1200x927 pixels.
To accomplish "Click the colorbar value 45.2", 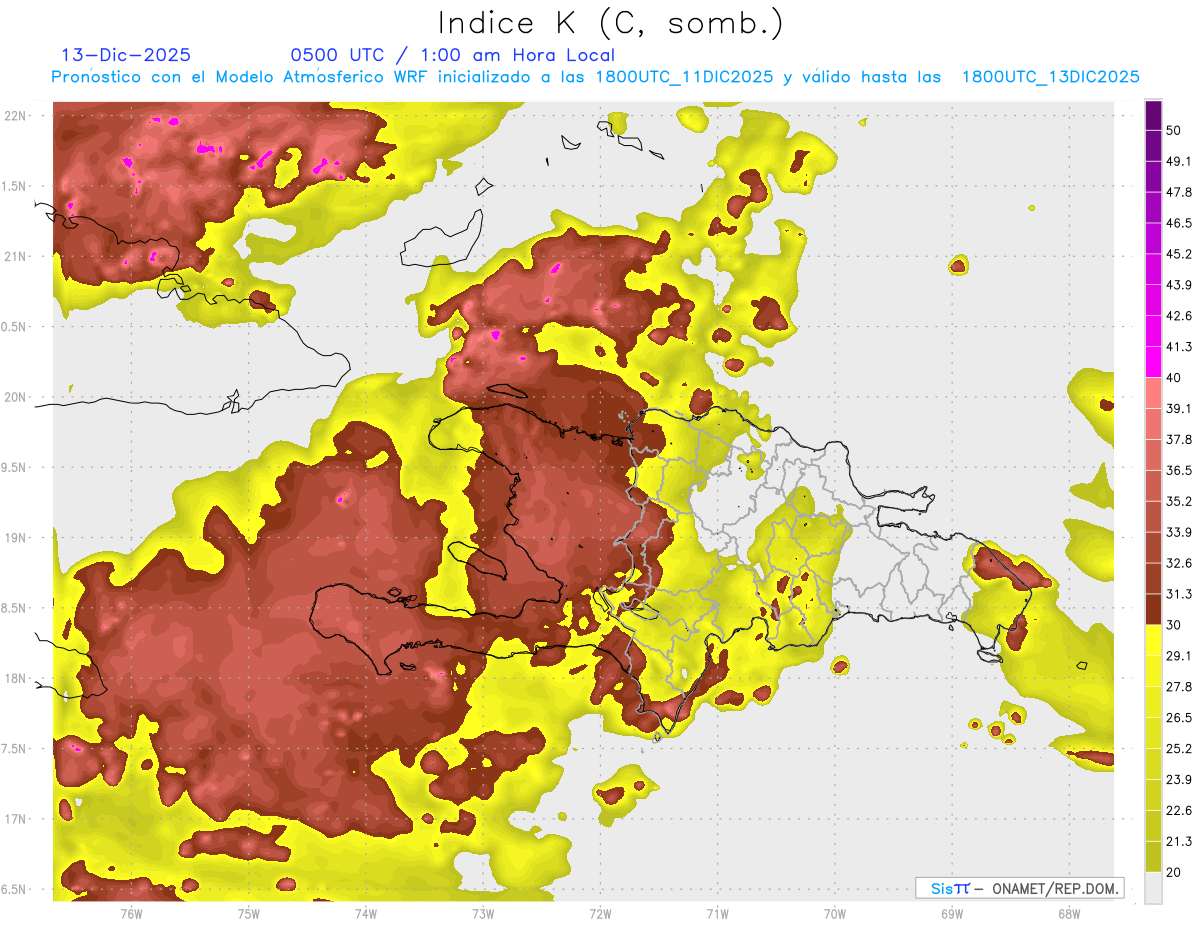I will click(1179, 254).
